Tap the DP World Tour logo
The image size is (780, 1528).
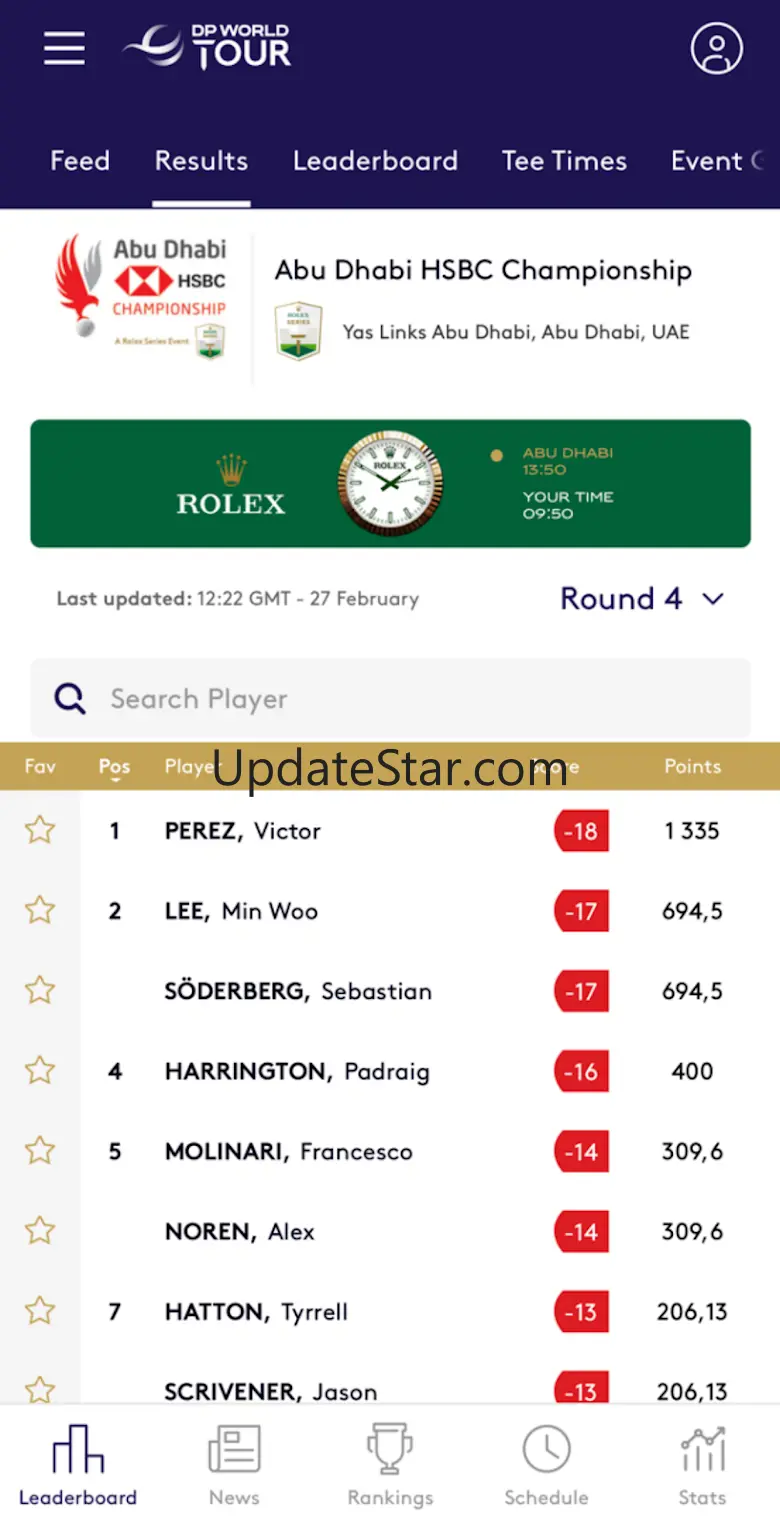pos(207,47)
